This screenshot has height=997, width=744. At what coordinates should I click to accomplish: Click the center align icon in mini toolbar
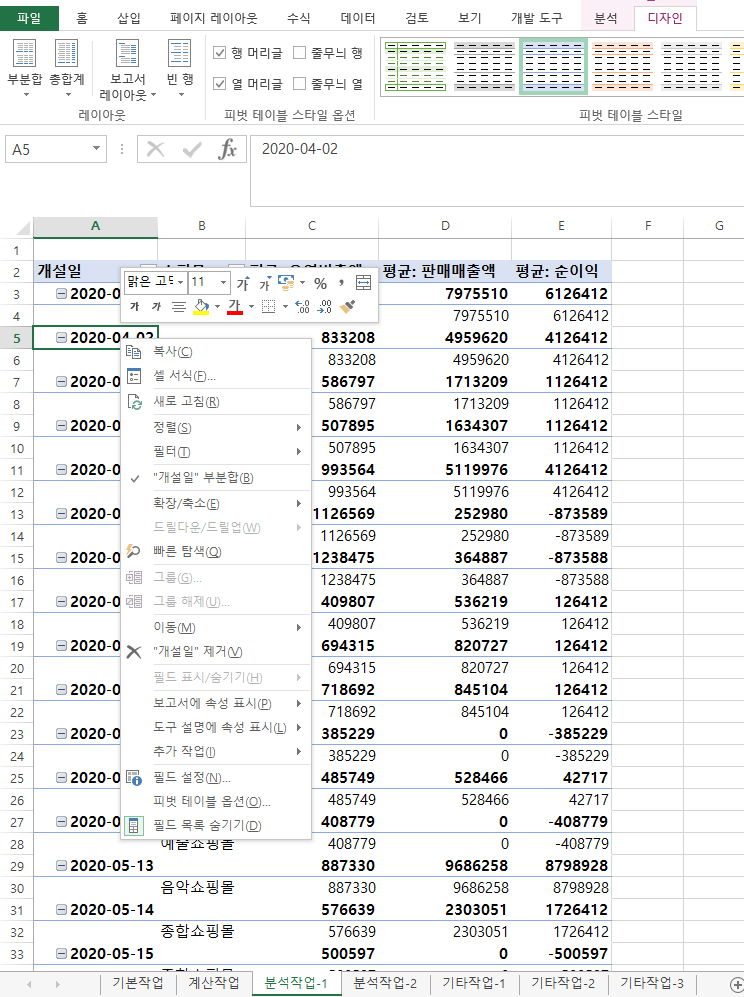coord(178,306)
